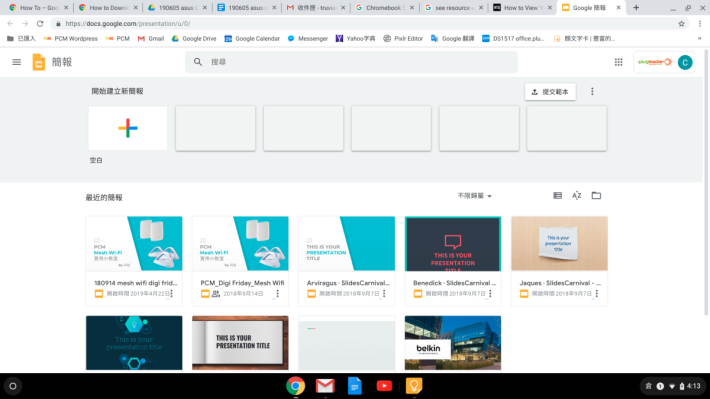Open template gallery more options menu

(x=592, y=91)
